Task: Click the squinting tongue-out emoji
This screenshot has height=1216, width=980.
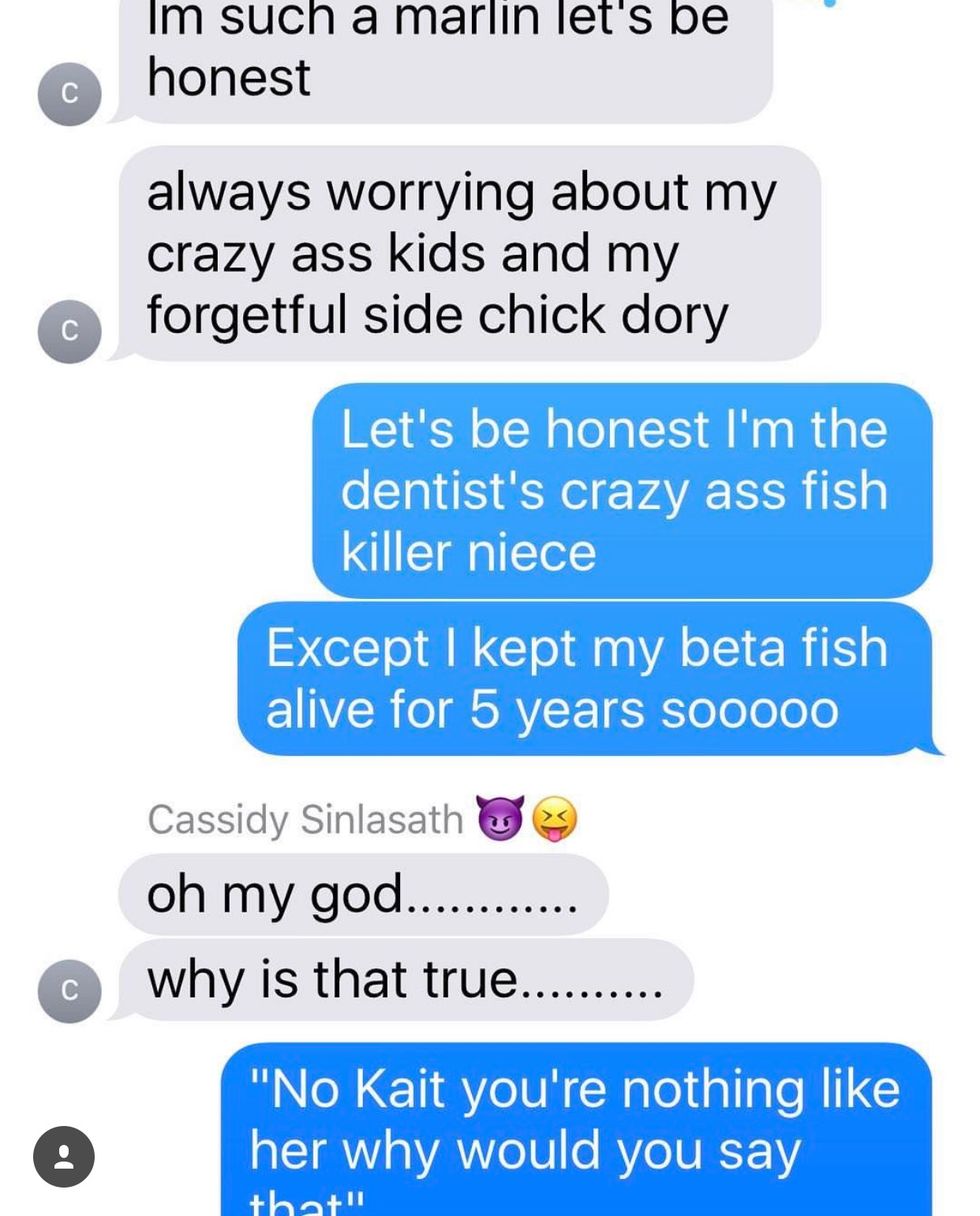Action: coord(555,820)
